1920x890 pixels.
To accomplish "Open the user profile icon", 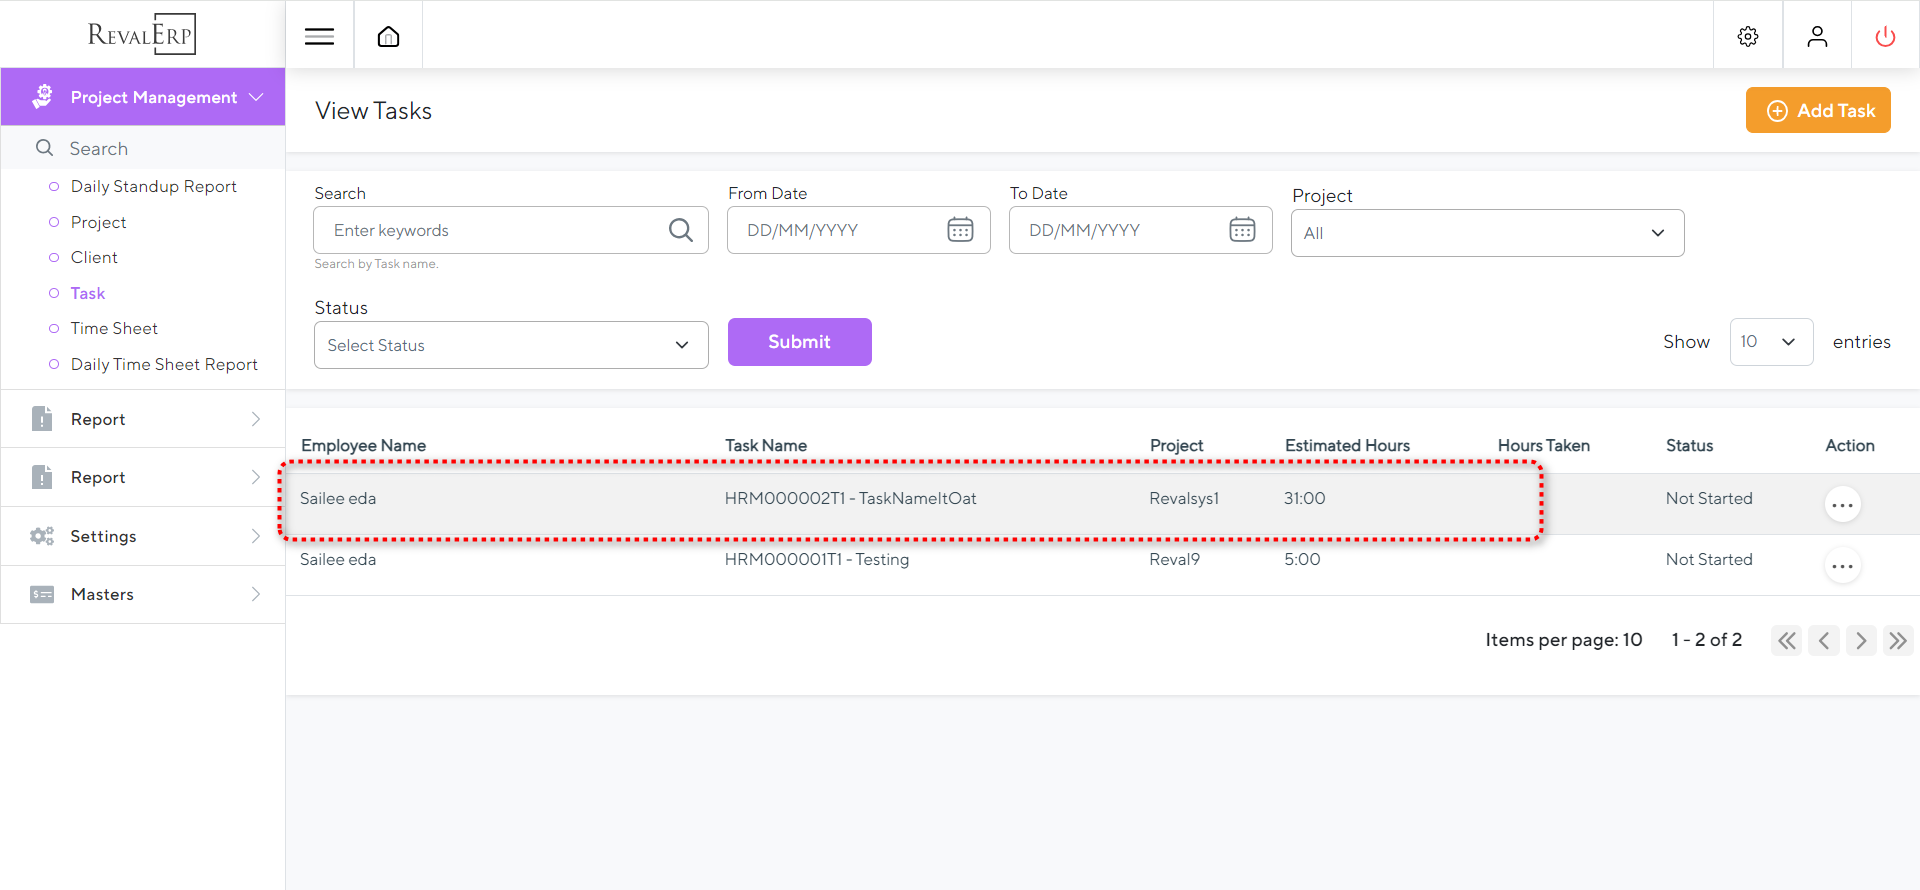I will coord(1816,37).
